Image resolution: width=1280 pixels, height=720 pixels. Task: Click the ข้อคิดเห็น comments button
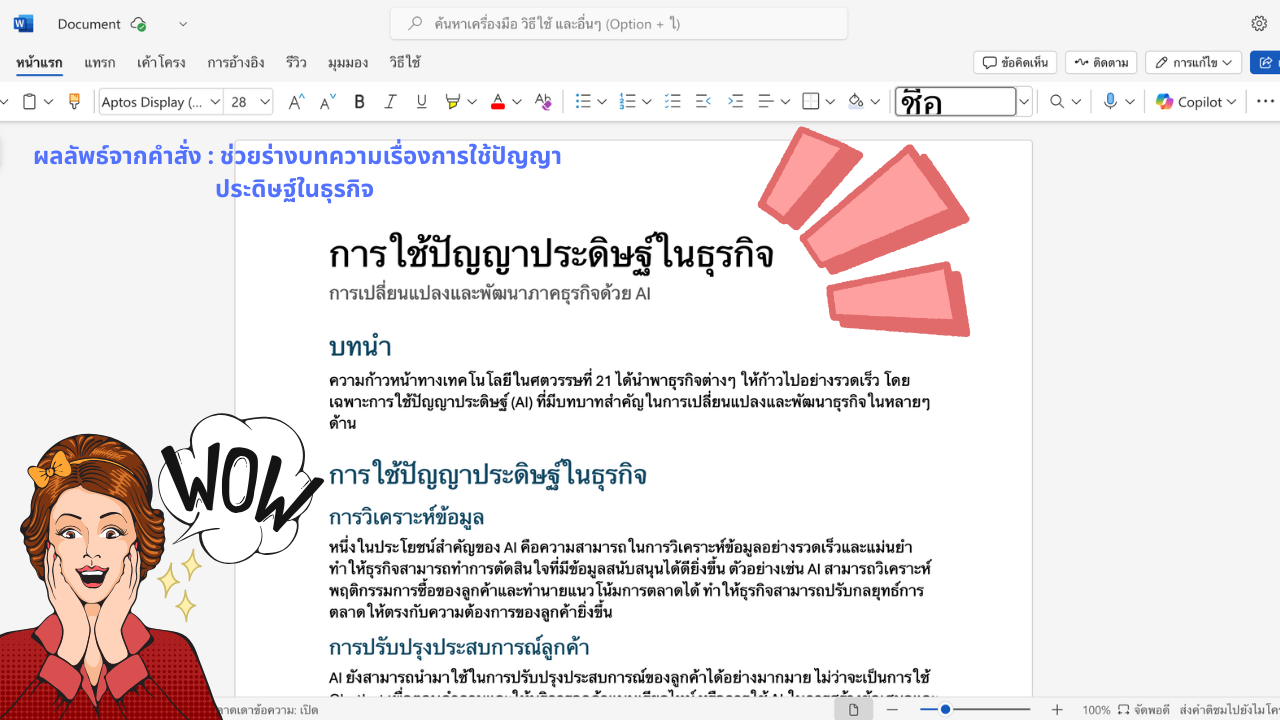click(1015, 62)
